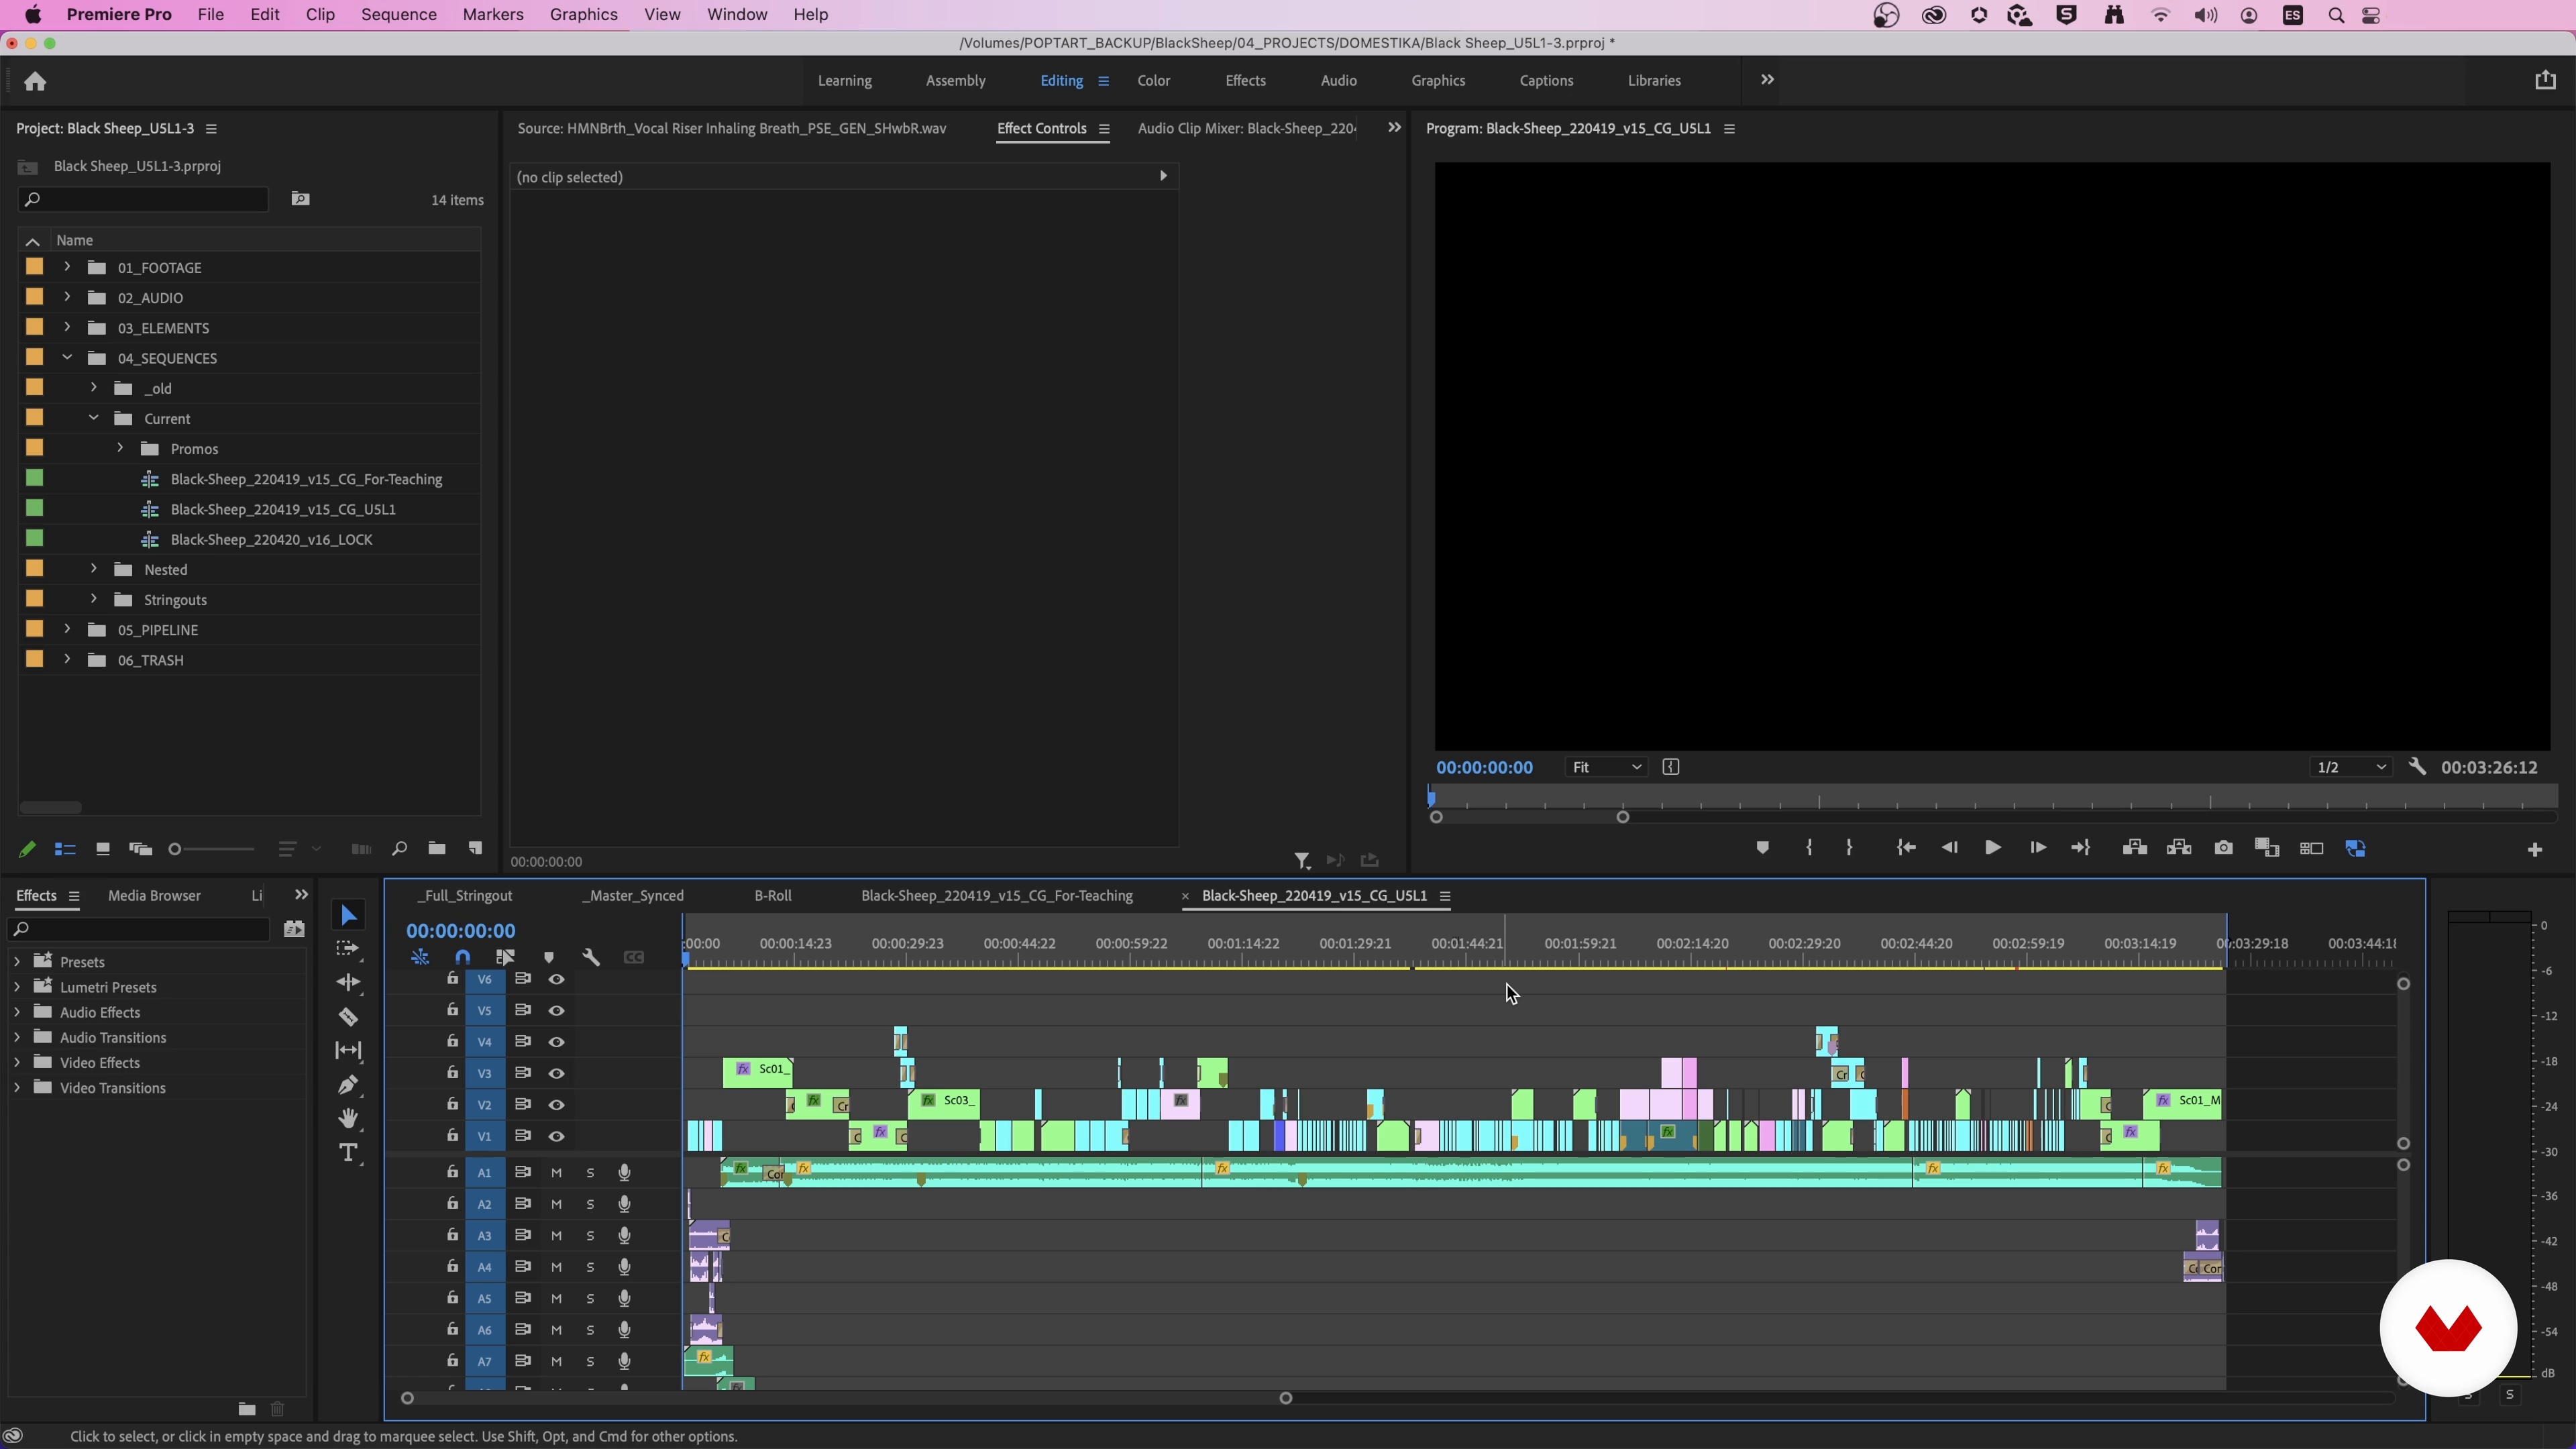Click Mark In in Program monitor
The width and height of the screenshot is (2576, 1449).
tap(1809, 848)
